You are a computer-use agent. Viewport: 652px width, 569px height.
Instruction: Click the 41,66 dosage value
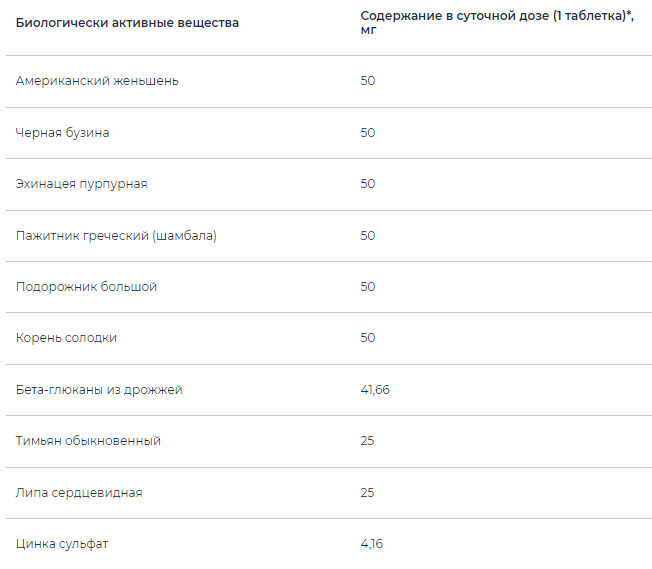point(375,390)
